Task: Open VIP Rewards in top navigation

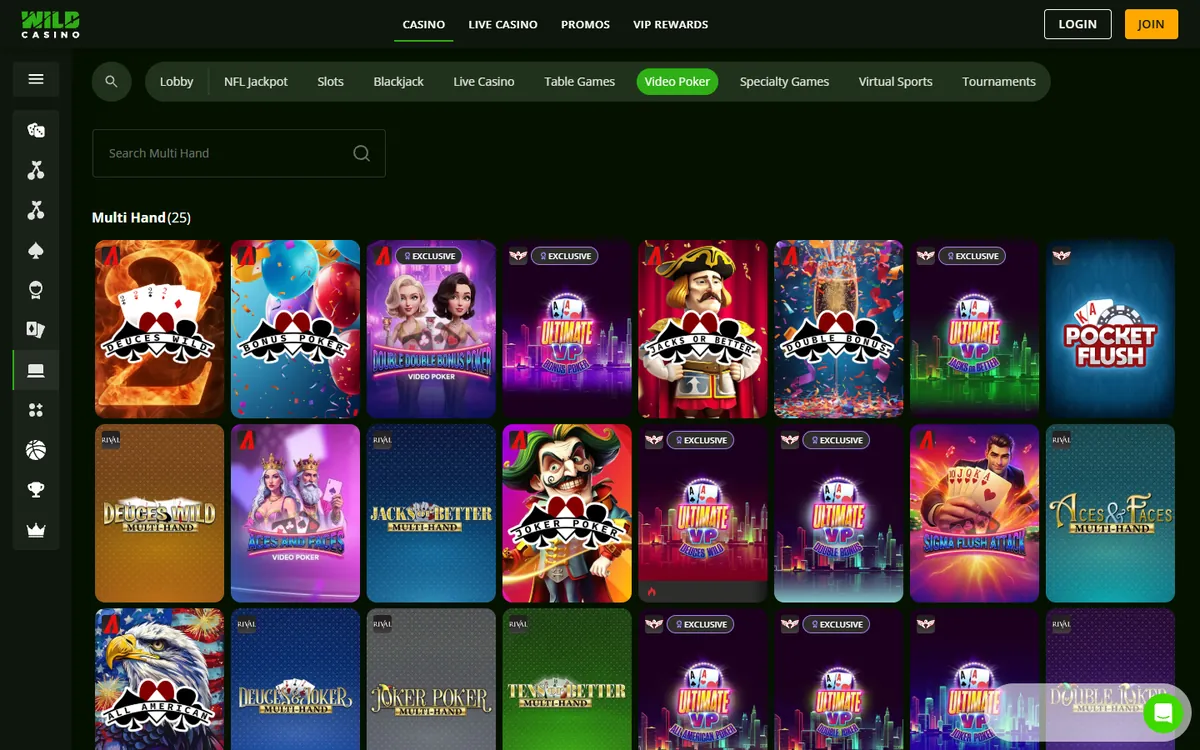Action: click(671, 24)
